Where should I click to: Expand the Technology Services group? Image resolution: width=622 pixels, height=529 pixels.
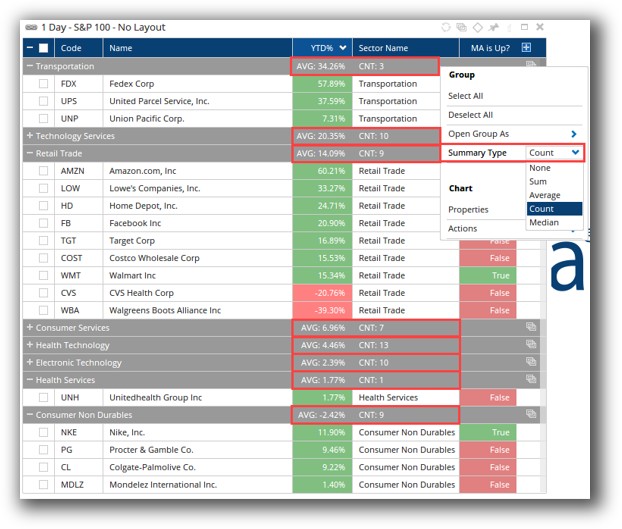(30, 136)
